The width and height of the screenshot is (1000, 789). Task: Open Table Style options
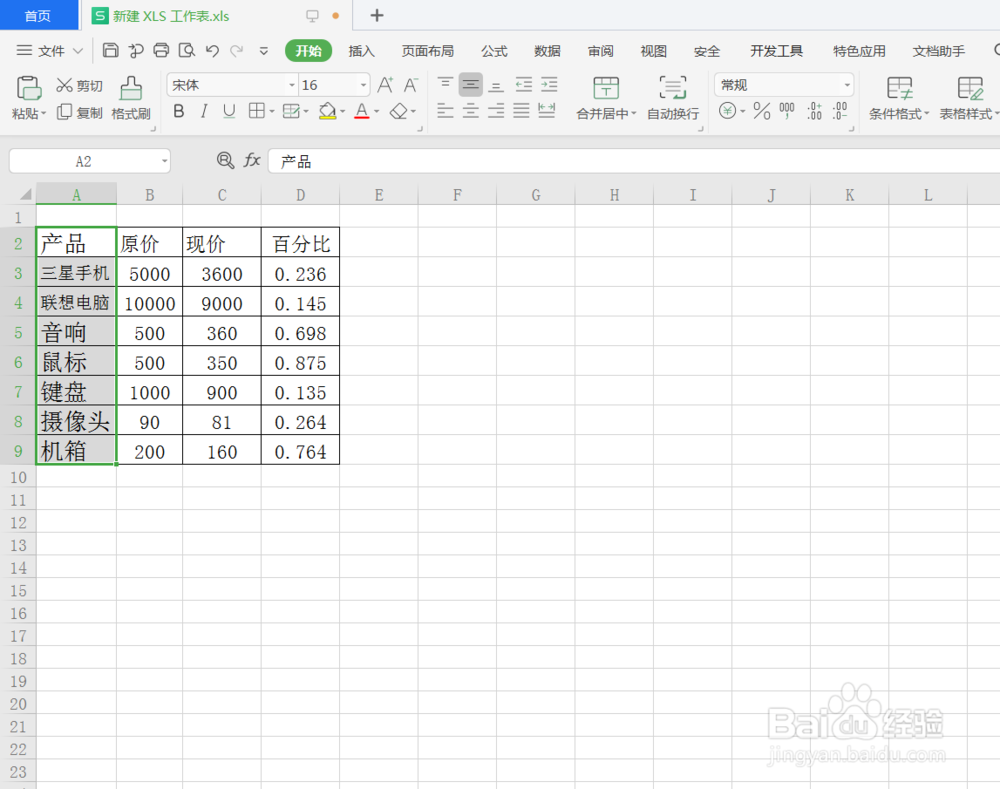coord(969,98)
